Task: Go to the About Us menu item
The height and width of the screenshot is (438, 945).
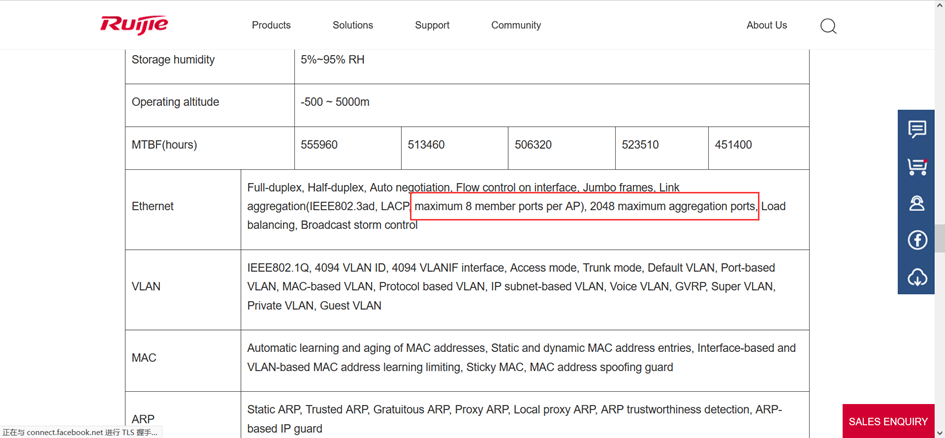Action: (x=766, y=25)
